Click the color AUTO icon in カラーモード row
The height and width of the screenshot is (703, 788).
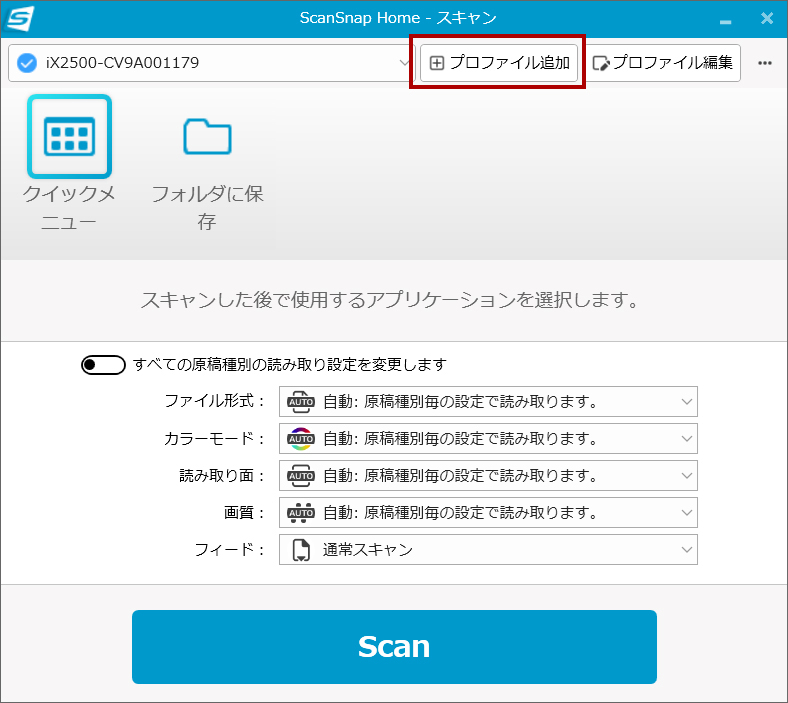301,439
